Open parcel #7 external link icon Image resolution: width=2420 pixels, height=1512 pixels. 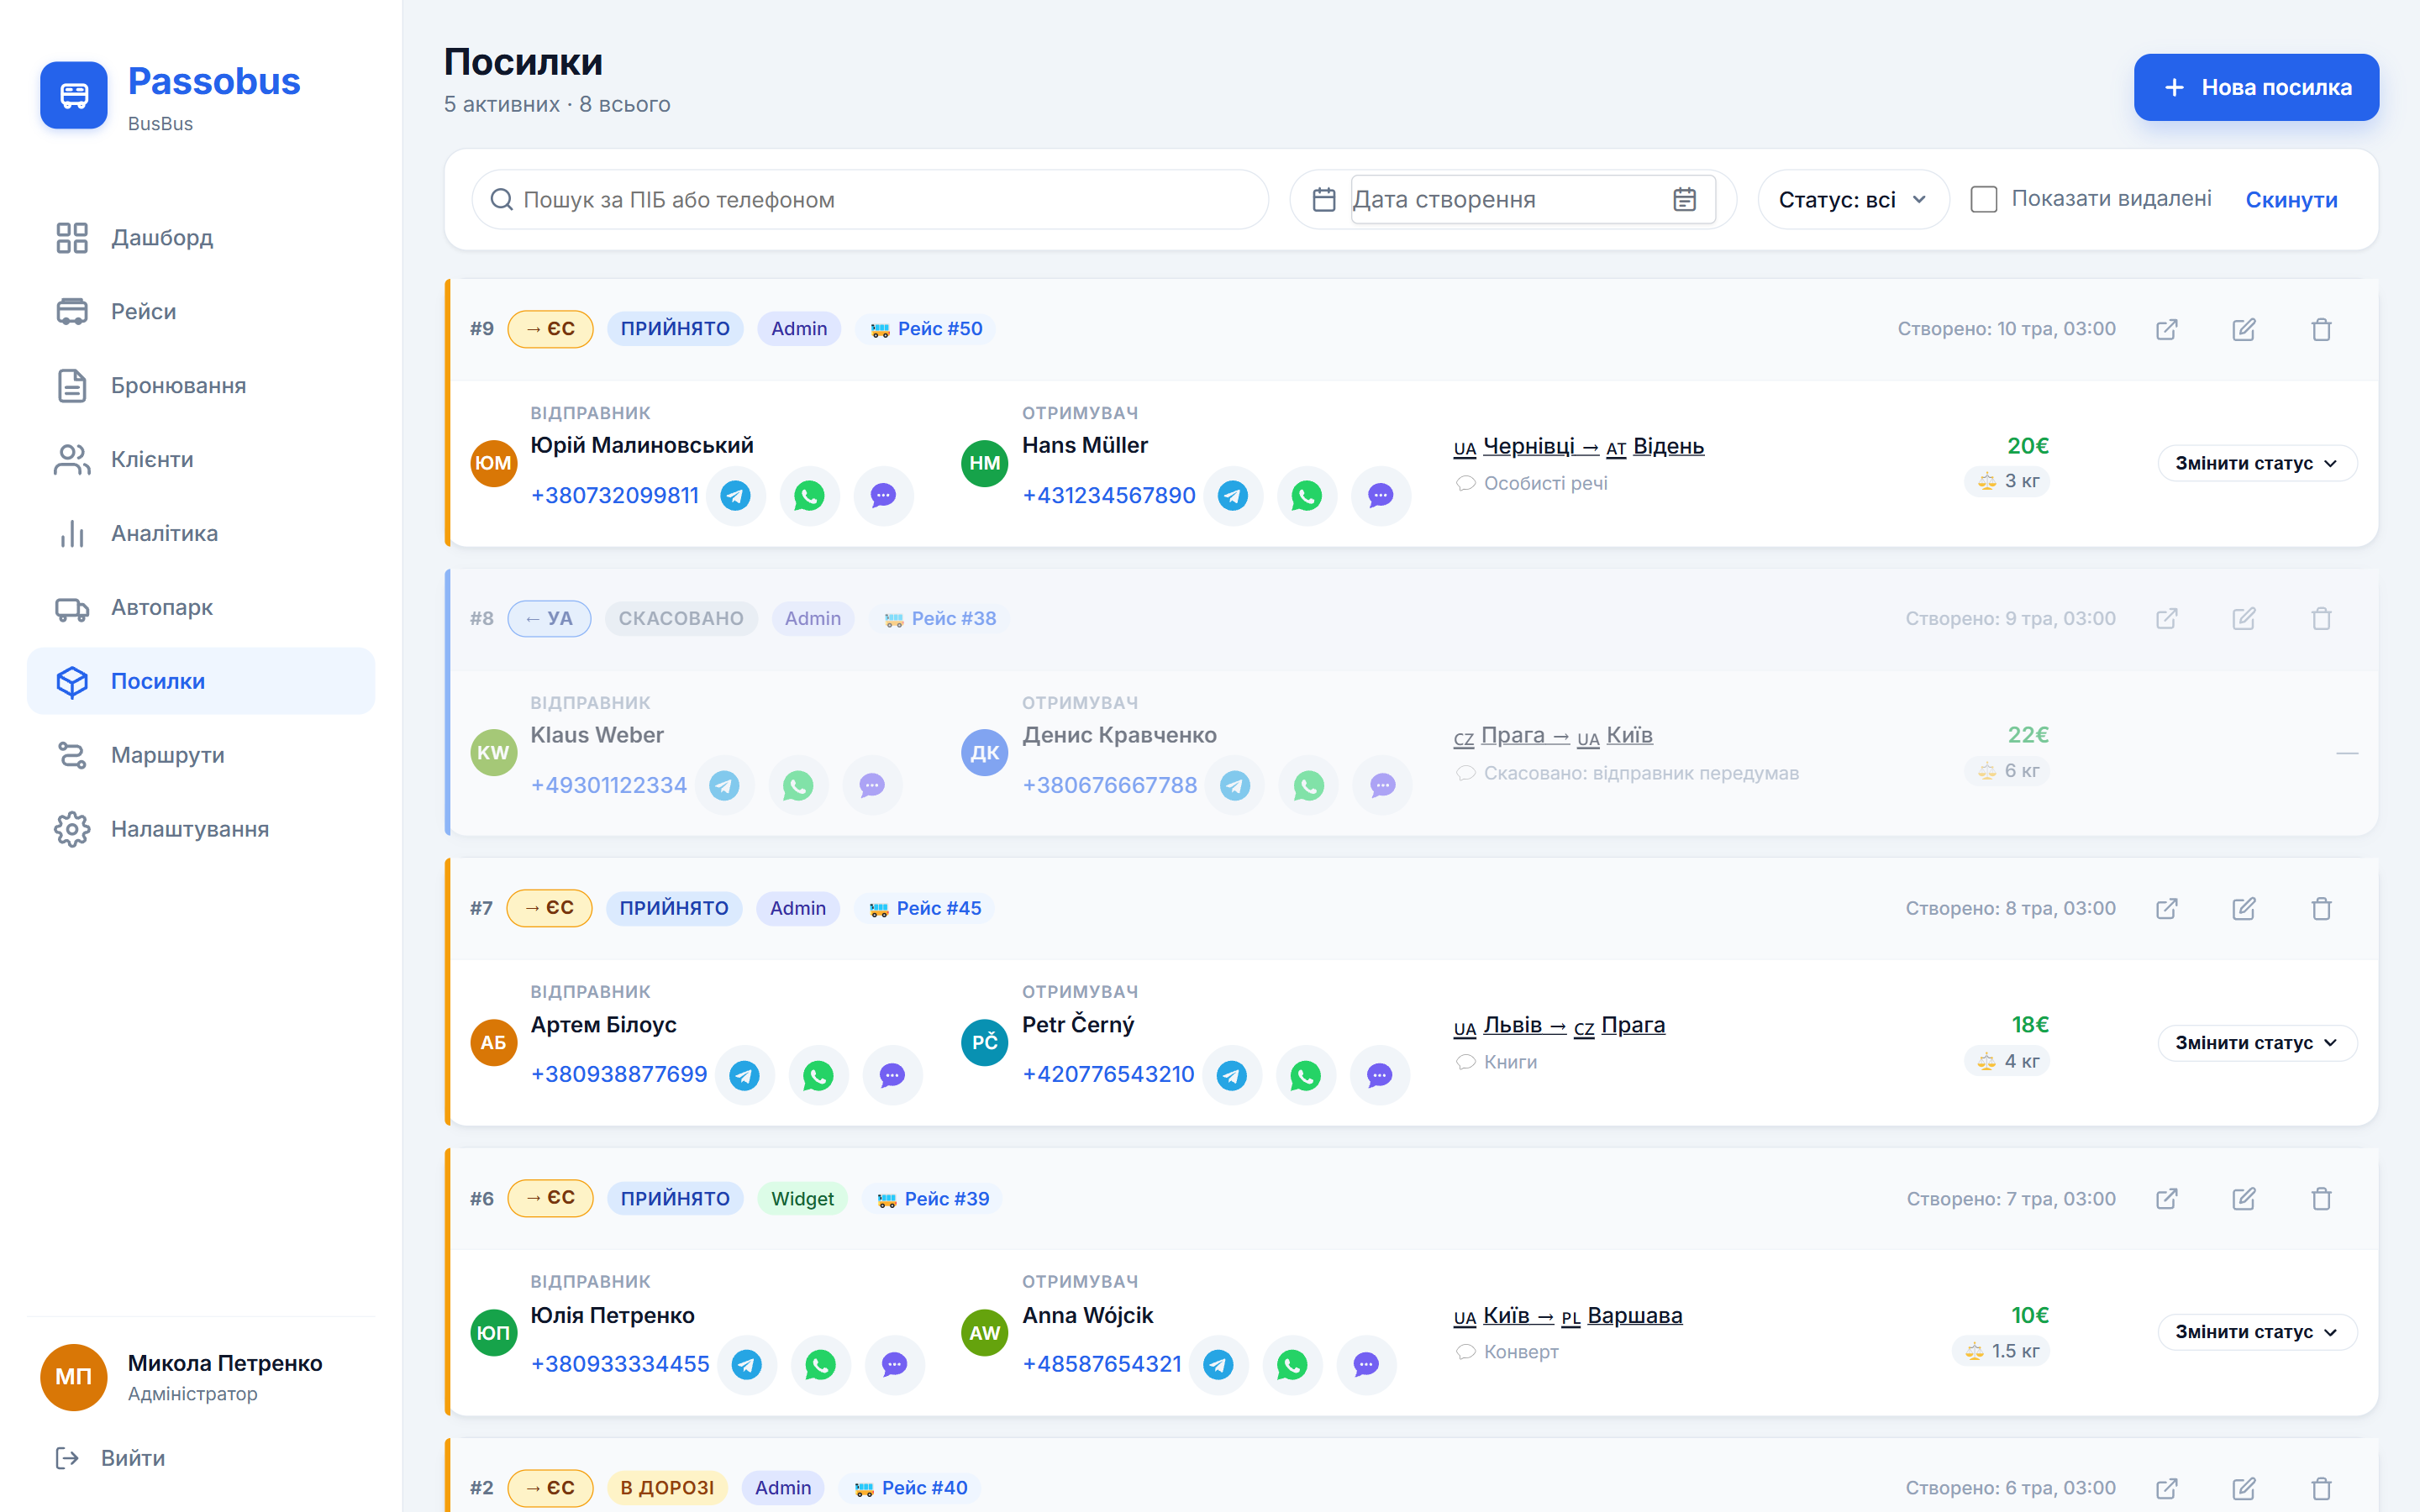pos(2166,908)
